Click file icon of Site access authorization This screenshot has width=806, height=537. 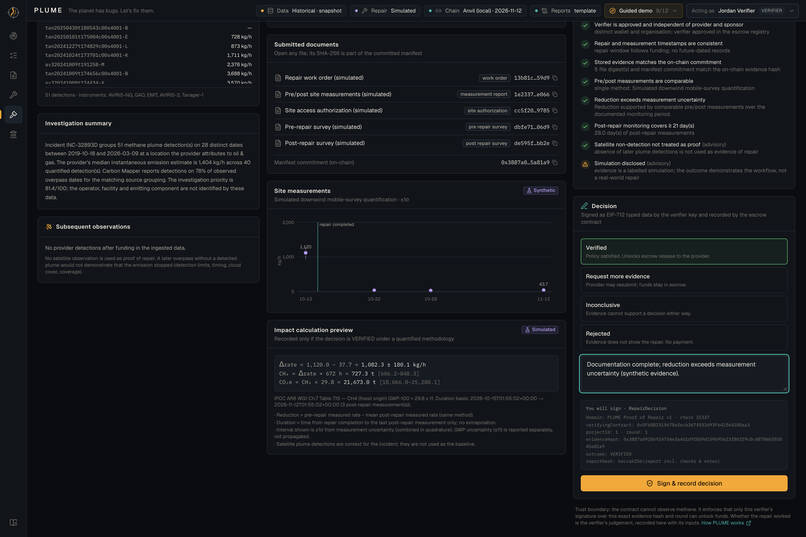coord(278,110)
